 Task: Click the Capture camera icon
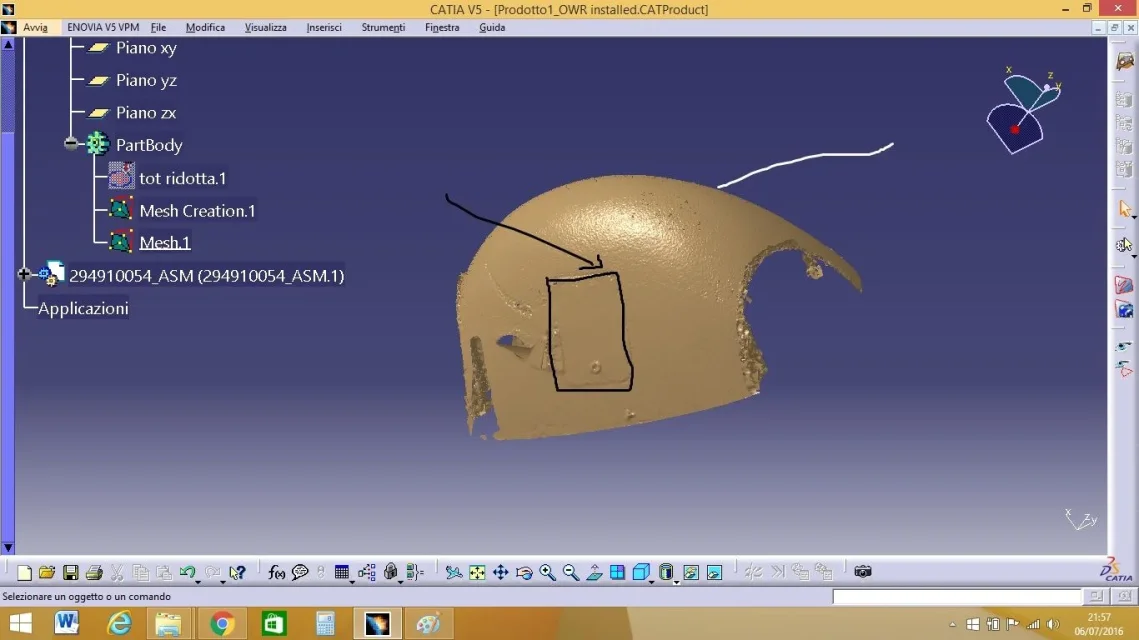[862, 572]
